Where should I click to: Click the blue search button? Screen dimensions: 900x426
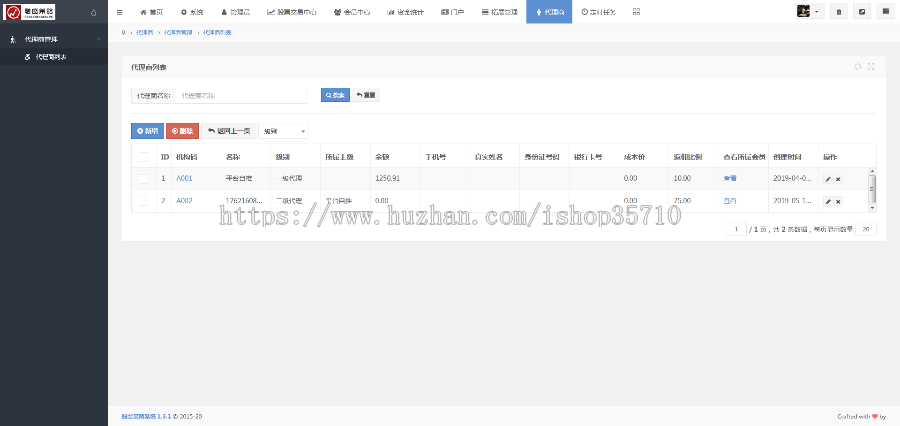pyautogui.click(x=335, y=95)
